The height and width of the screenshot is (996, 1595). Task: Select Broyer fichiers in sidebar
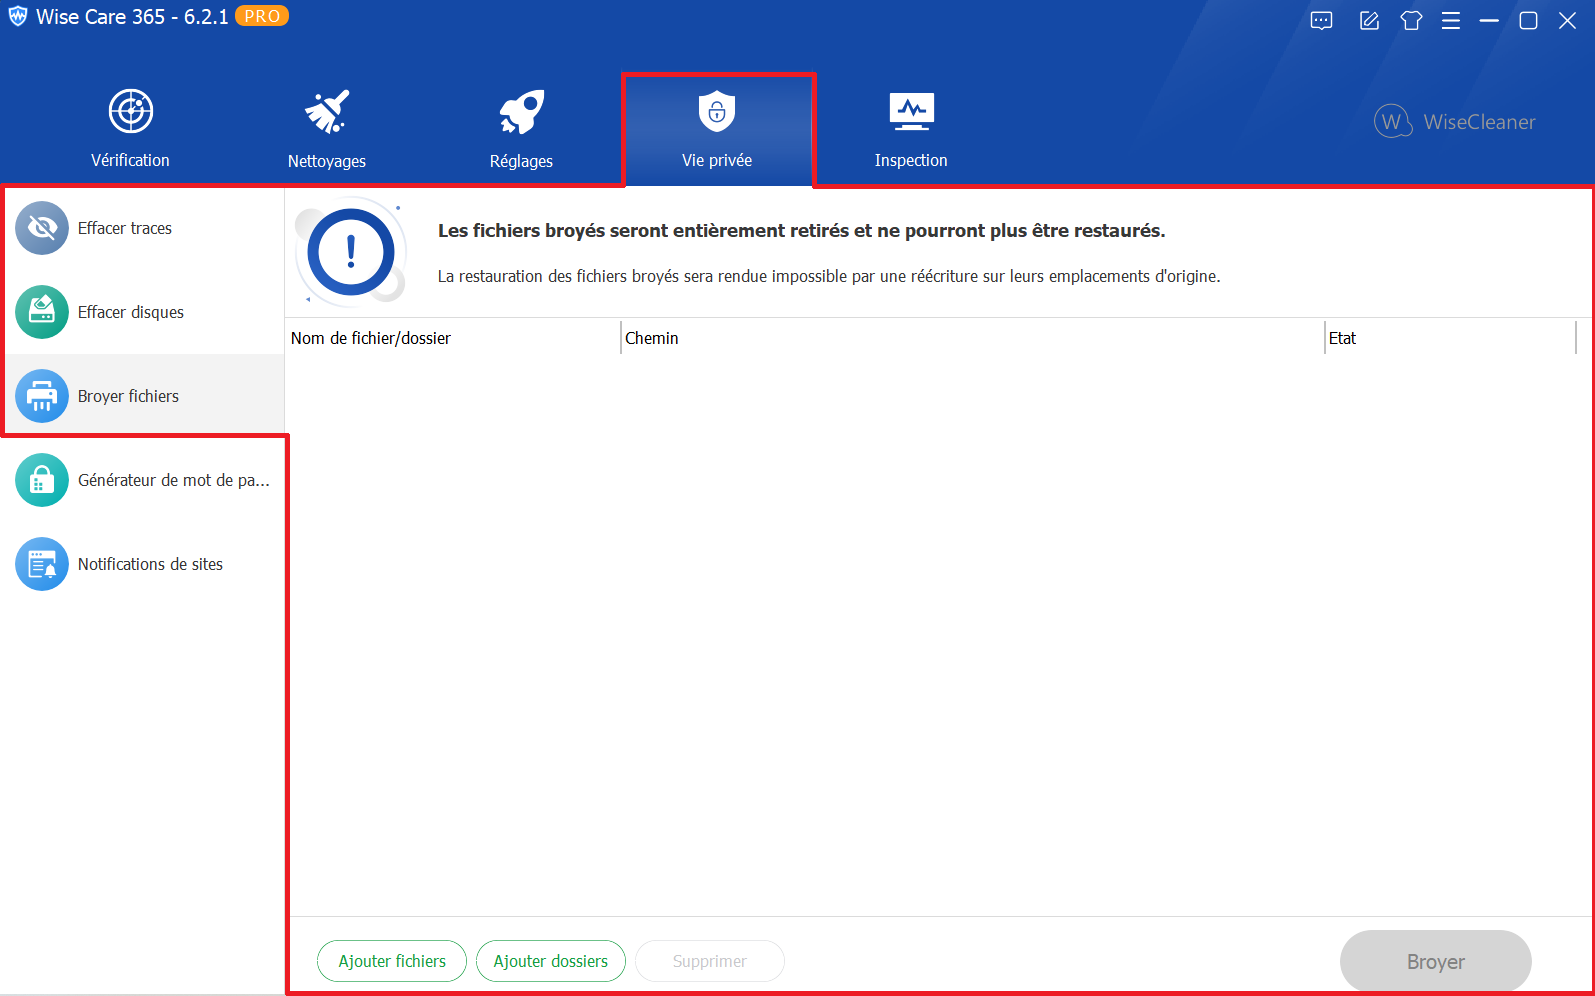point(144,396)
